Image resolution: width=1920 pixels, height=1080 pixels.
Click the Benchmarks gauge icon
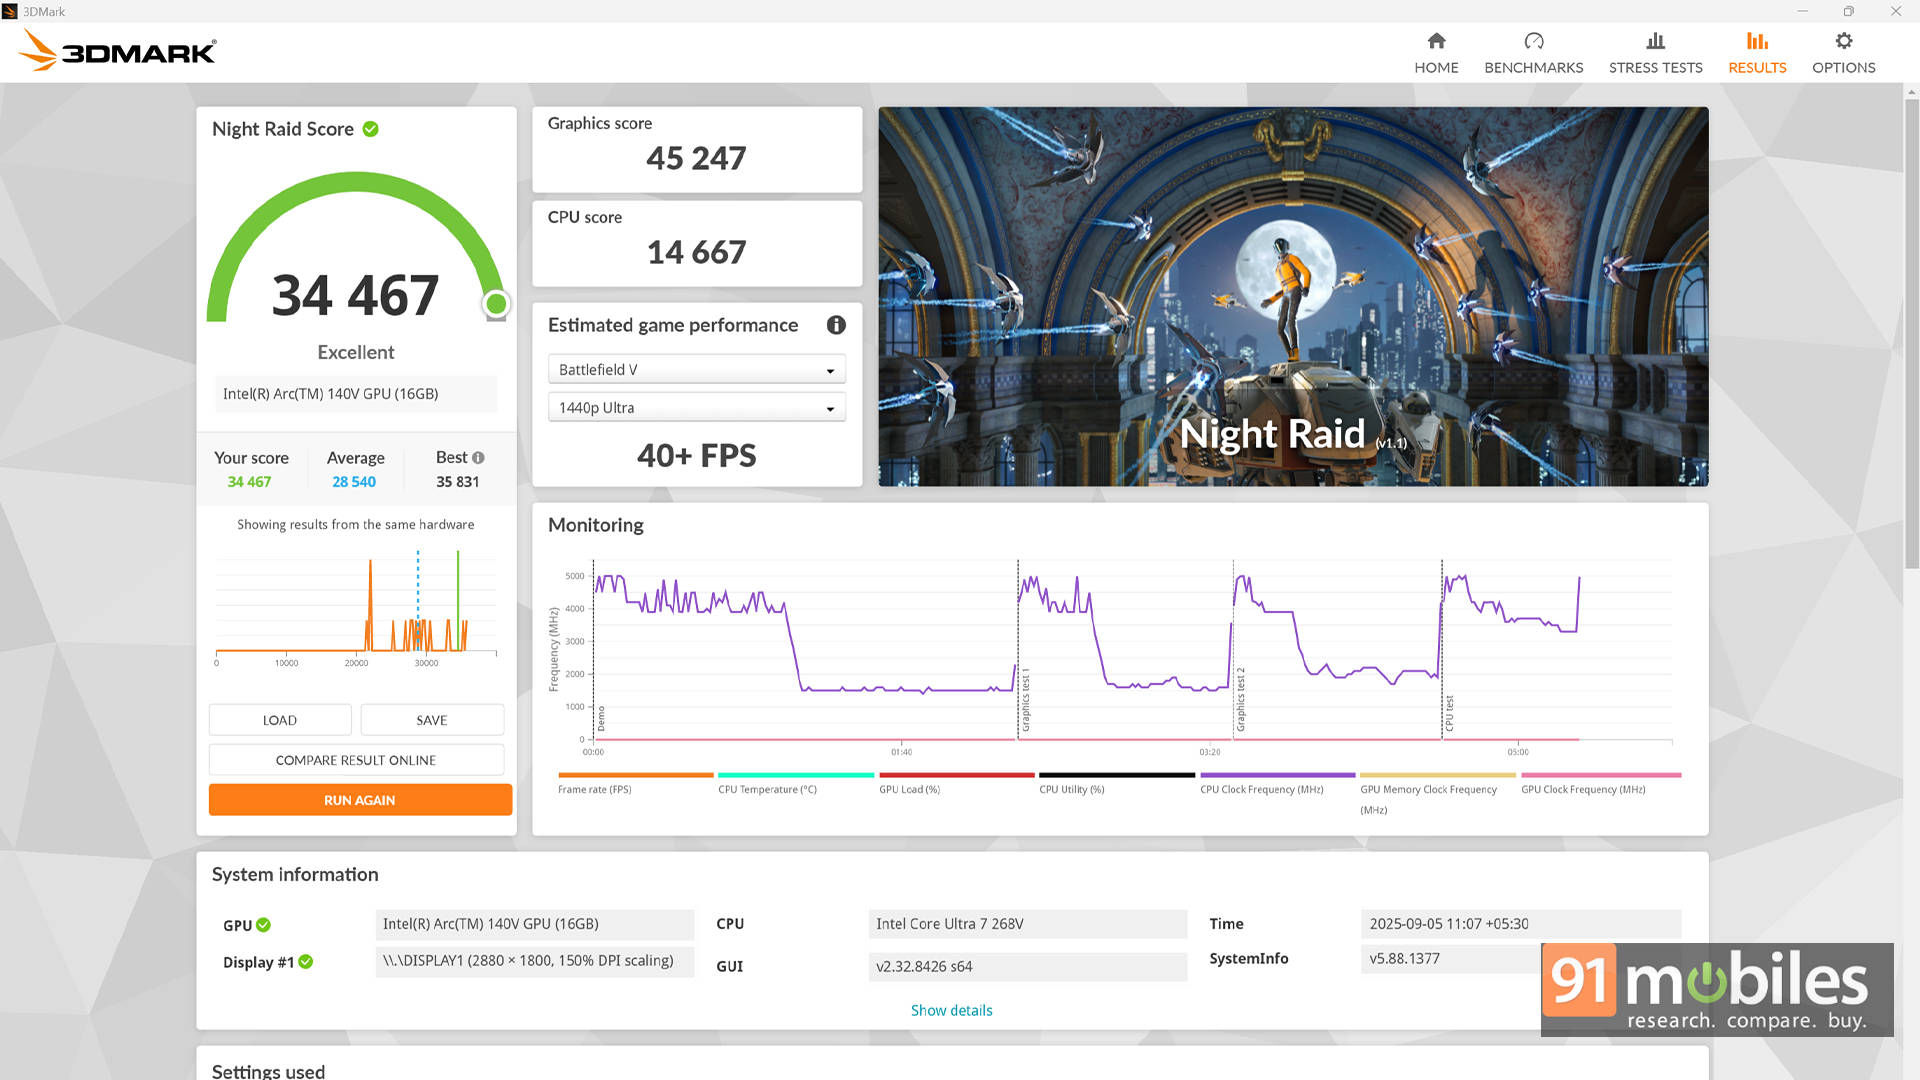pos(1533,41)
